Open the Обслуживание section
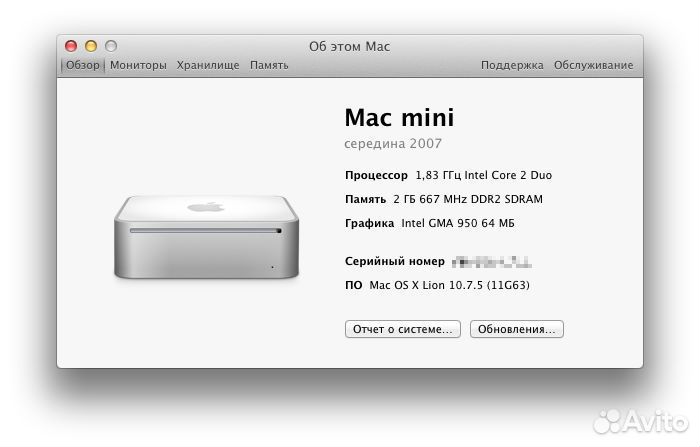Viewport: 700px width, 447px height. (x=593, y=65)
